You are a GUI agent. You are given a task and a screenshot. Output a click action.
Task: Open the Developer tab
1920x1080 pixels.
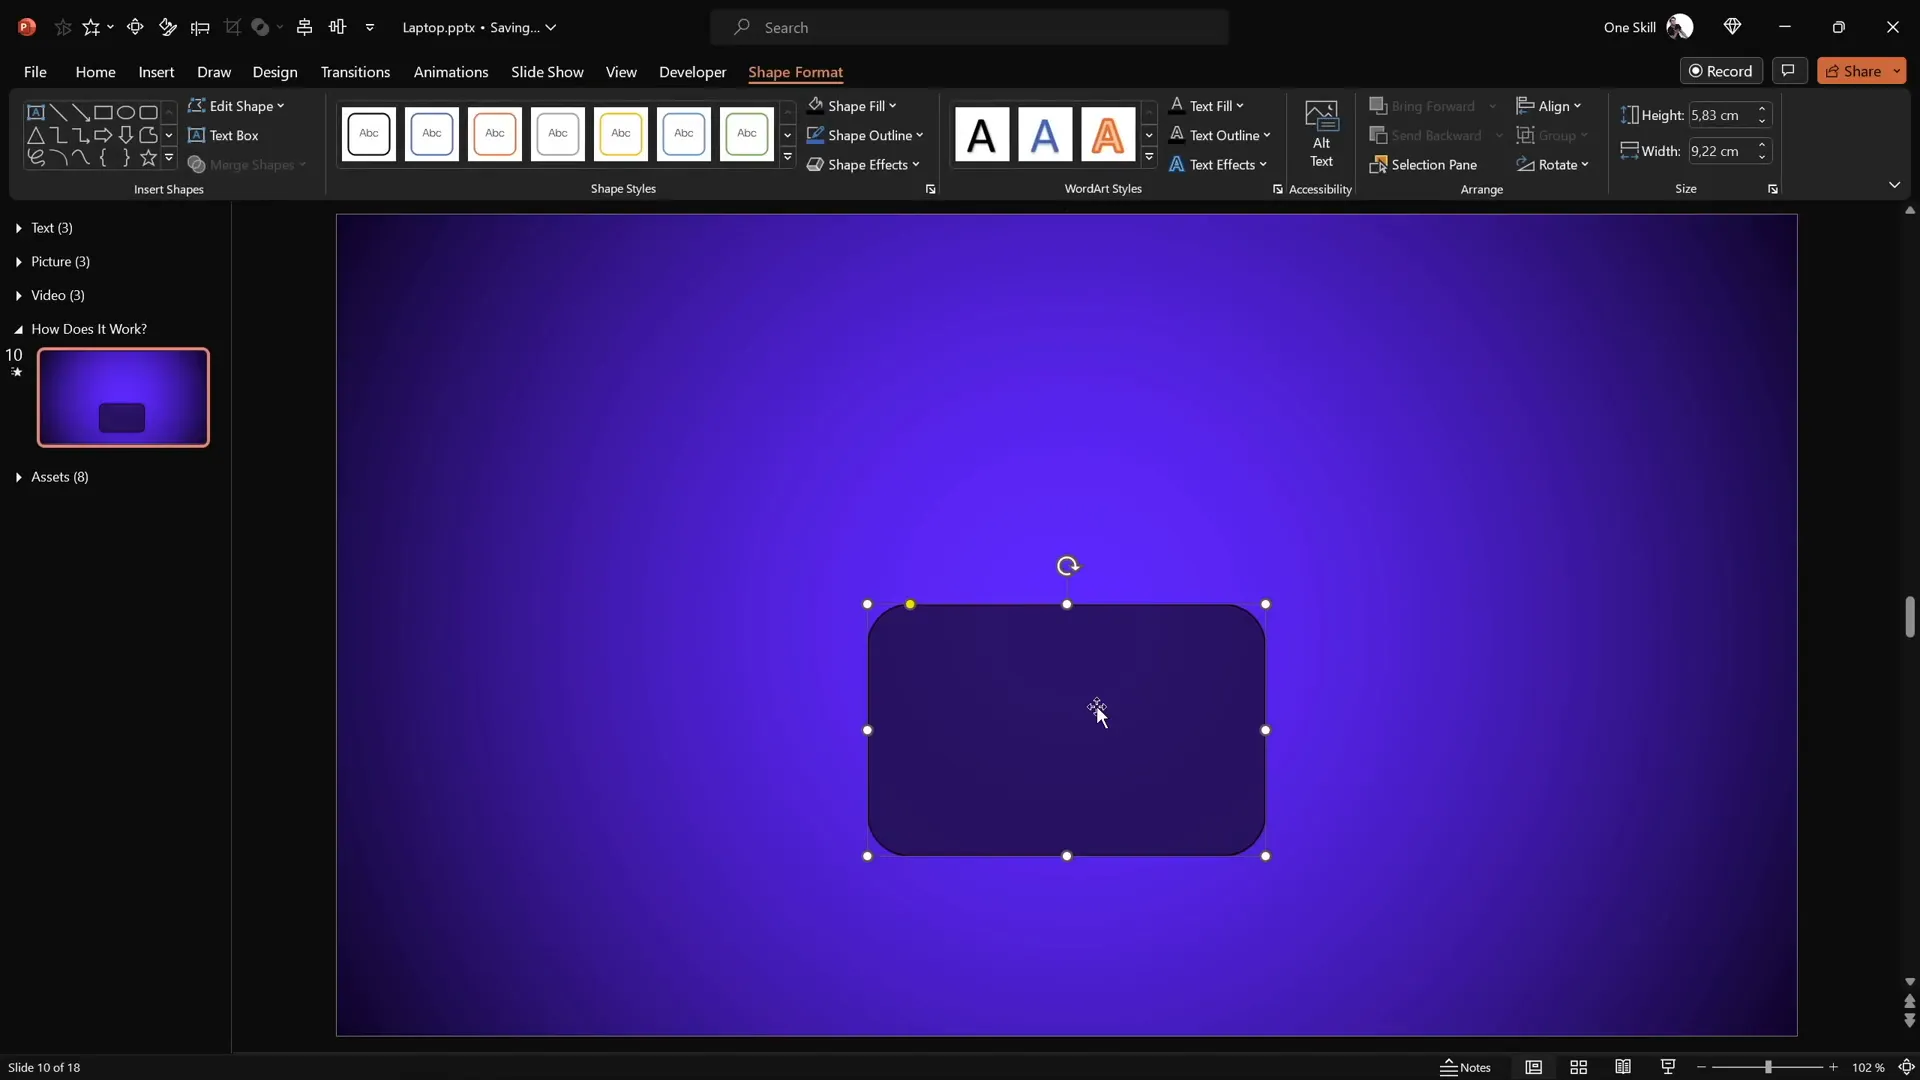[x=691, y=72]
